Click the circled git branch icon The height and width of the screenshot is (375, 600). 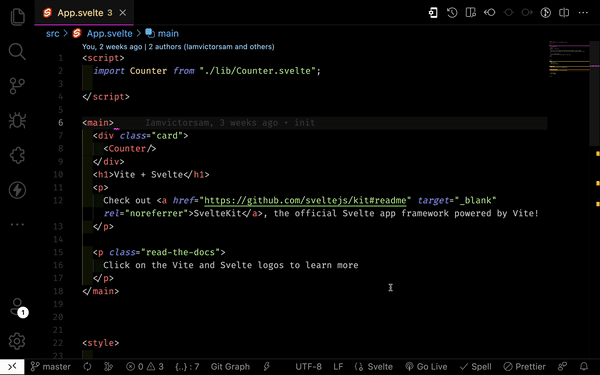[546, 13]
